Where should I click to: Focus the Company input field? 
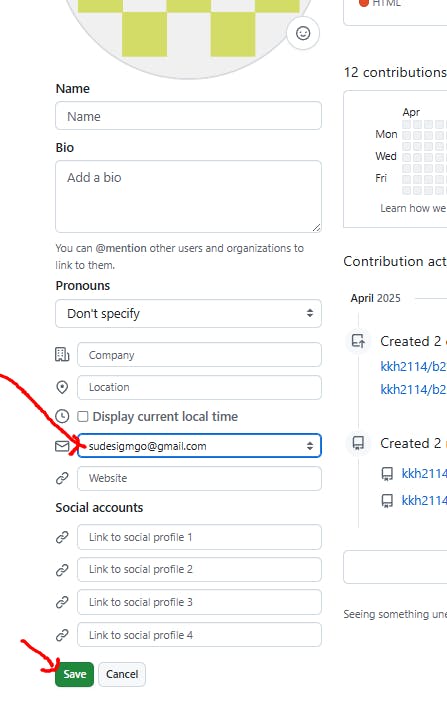[x=199, y=355]
